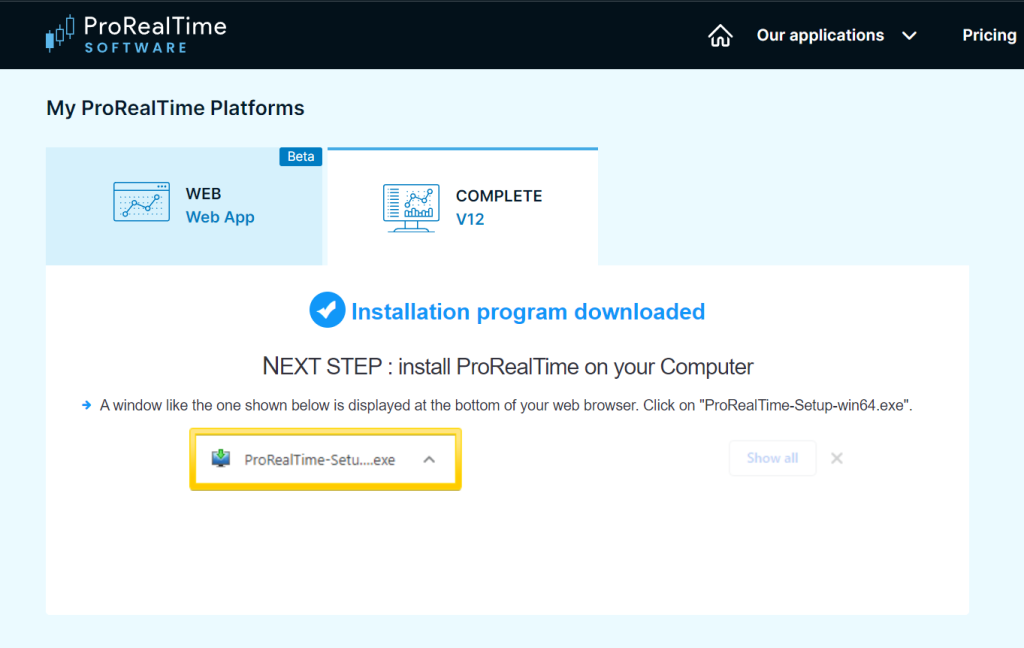Click the V12 version link
This screenshot has width=1024, height=648.
coord(470,219)
